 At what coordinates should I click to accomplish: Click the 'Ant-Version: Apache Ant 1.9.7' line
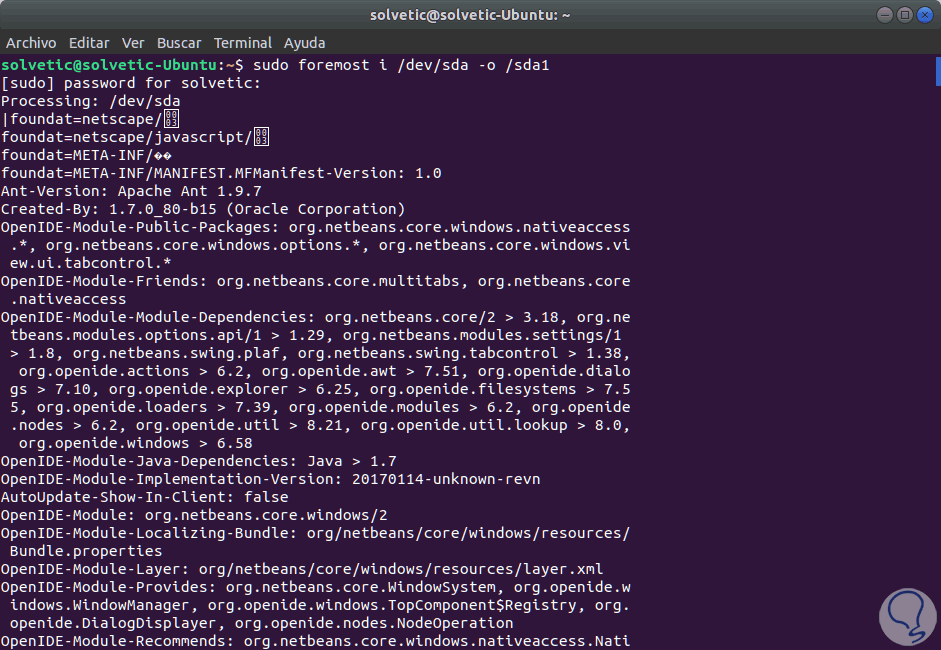click(131, 191)
